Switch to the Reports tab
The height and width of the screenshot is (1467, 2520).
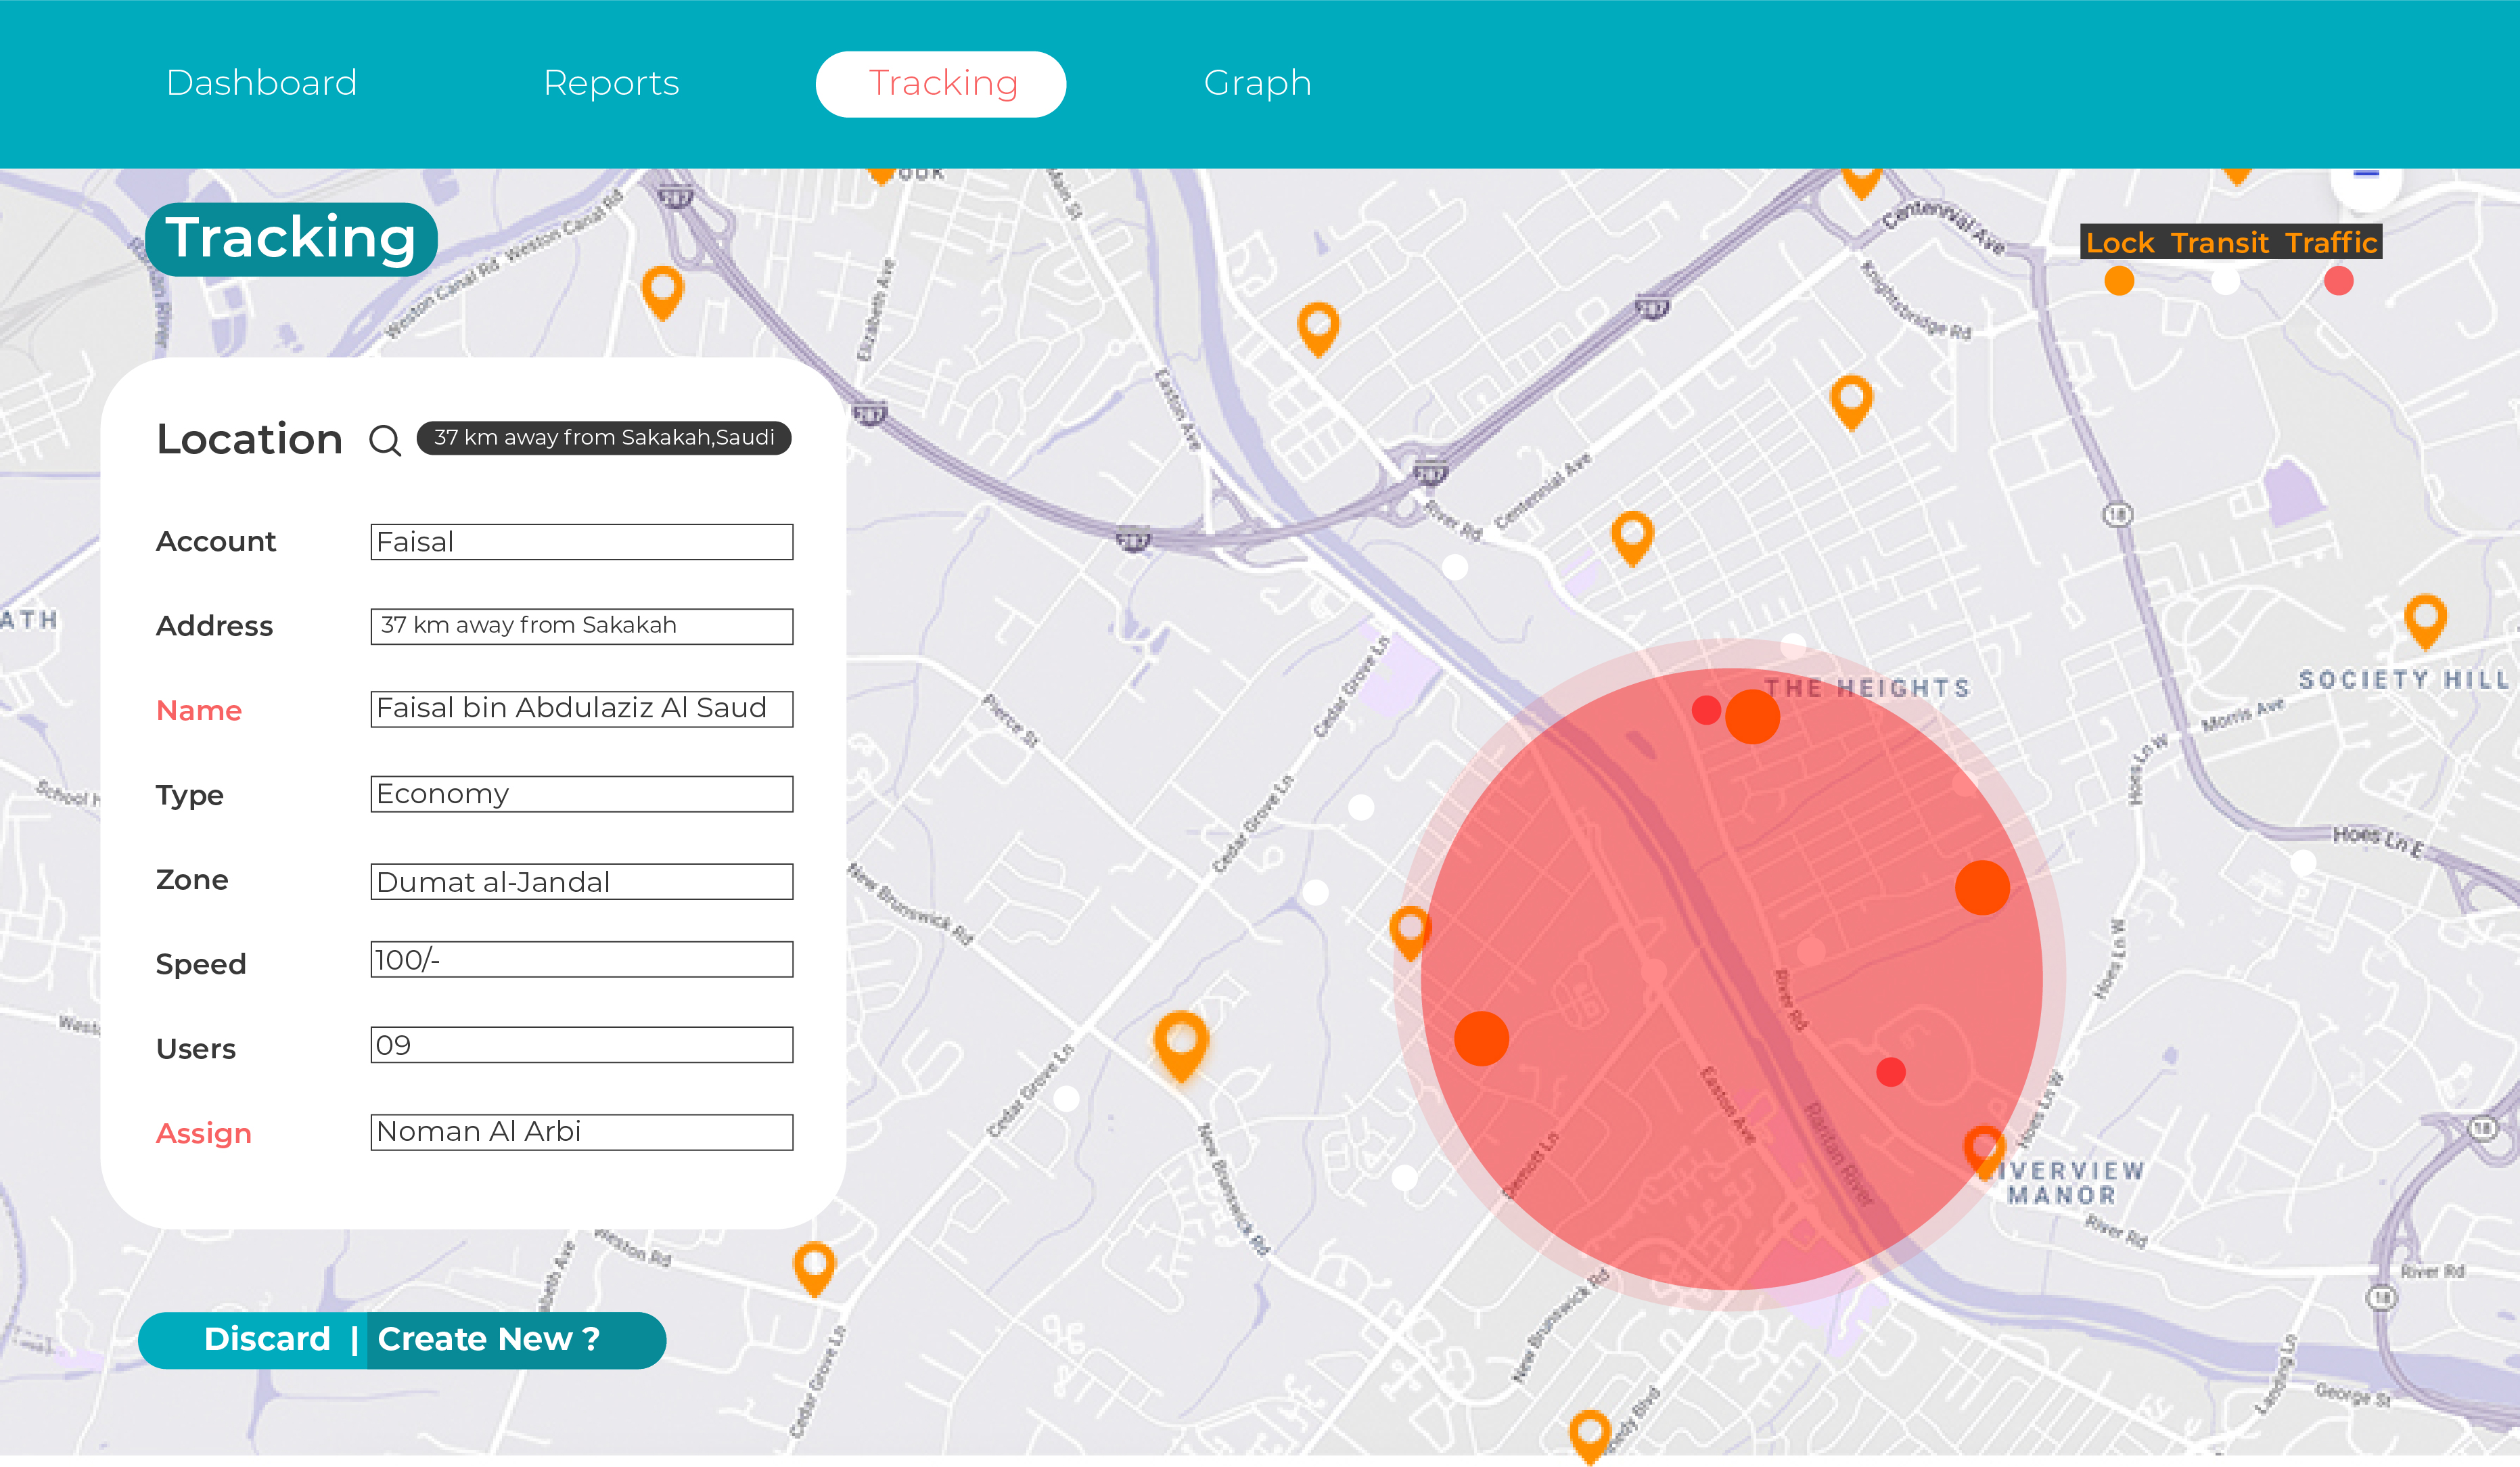click(x=611, y=83)
